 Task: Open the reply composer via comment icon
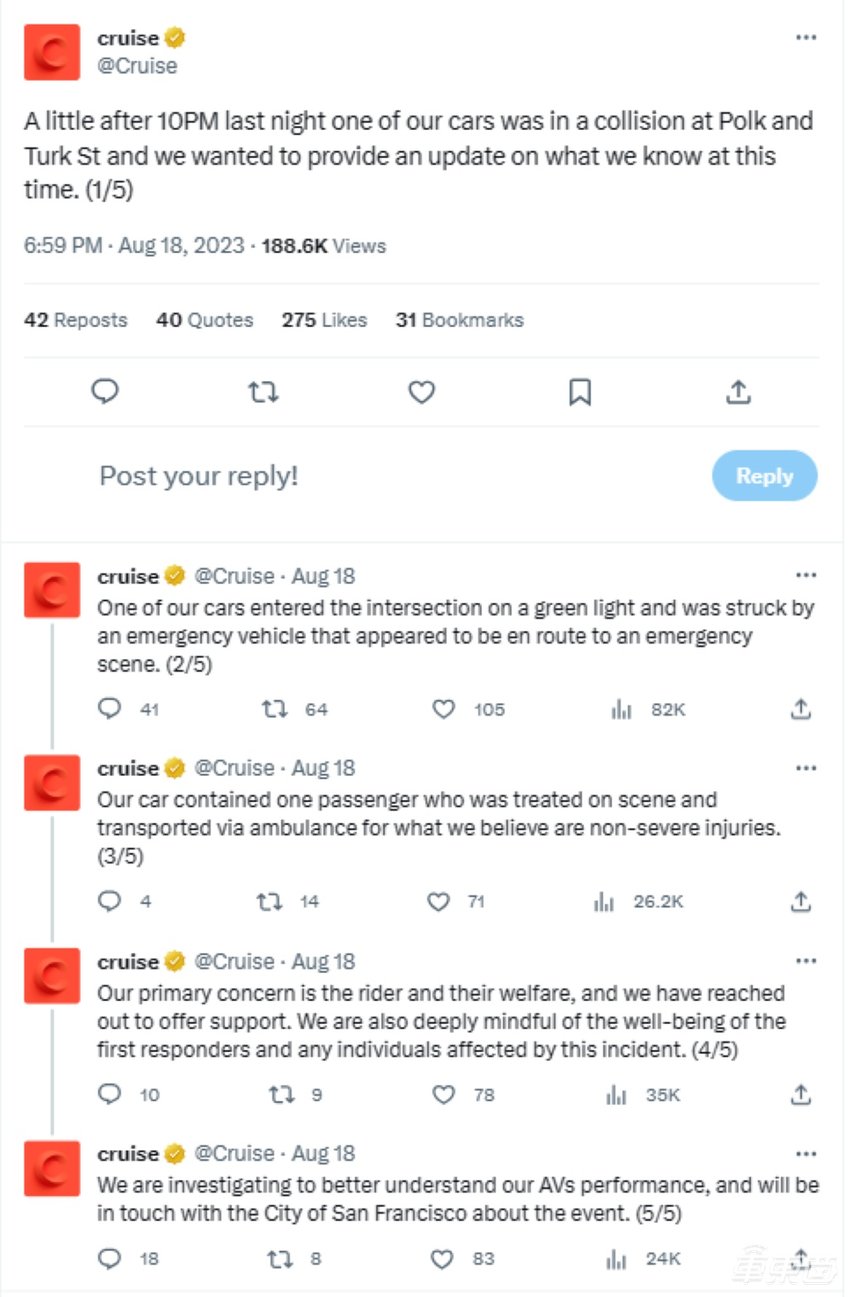coord(105,391)
